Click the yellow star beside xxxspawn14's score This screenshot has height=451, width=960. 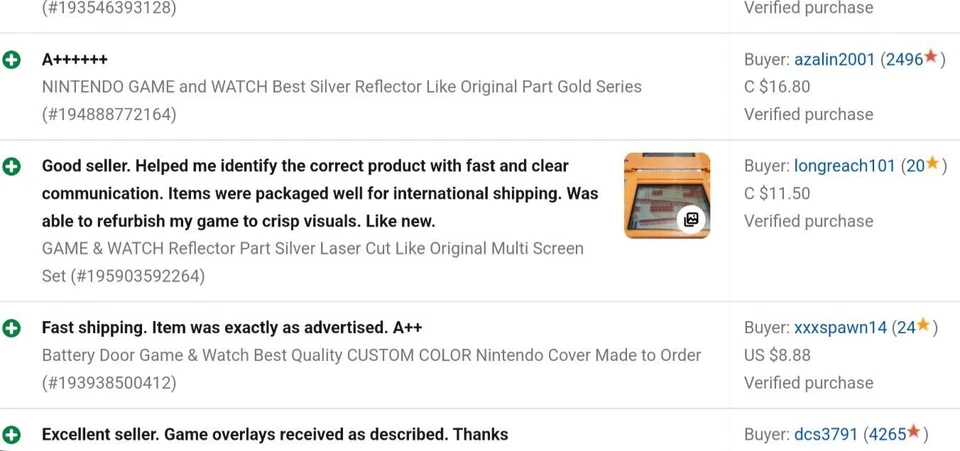(x=923, y=325)
